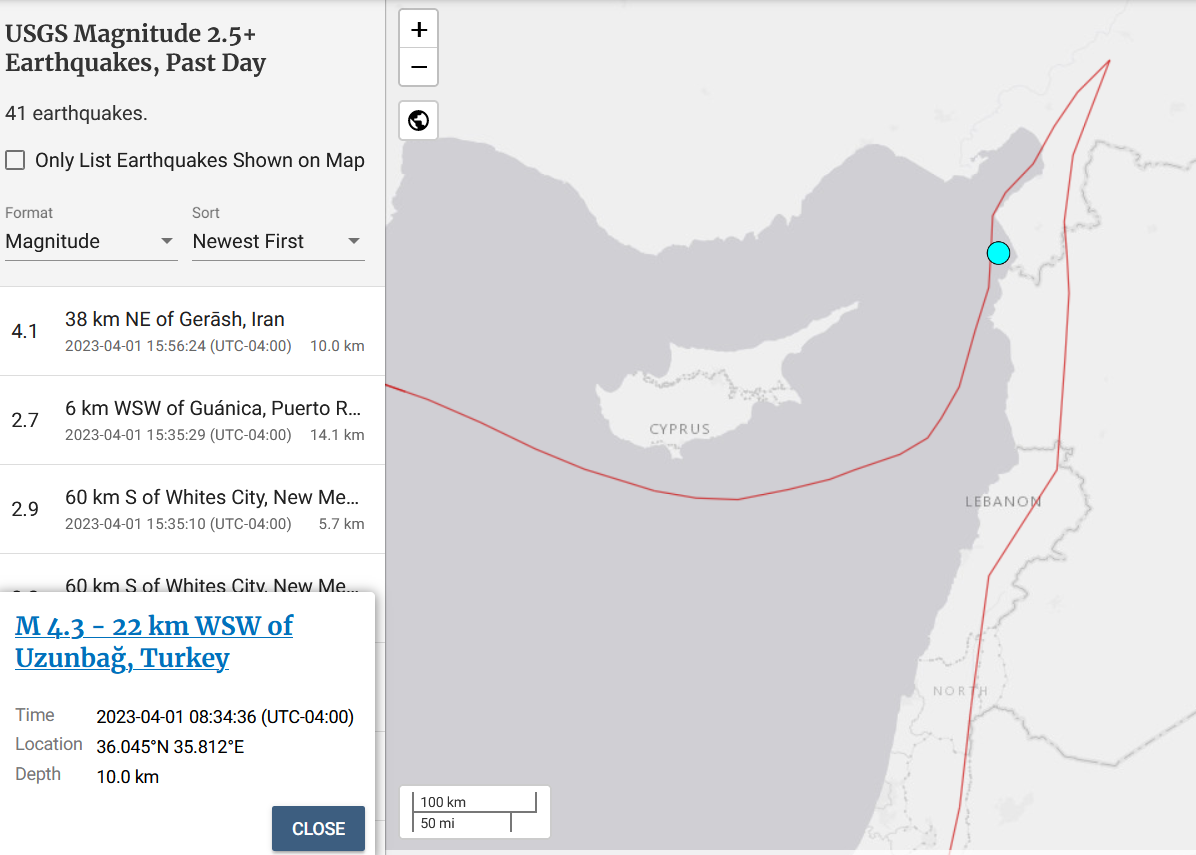This screenshot has height=855, width=1196.
Task: Select the cyan earthquake marker on map
Action: pos(998,252)
